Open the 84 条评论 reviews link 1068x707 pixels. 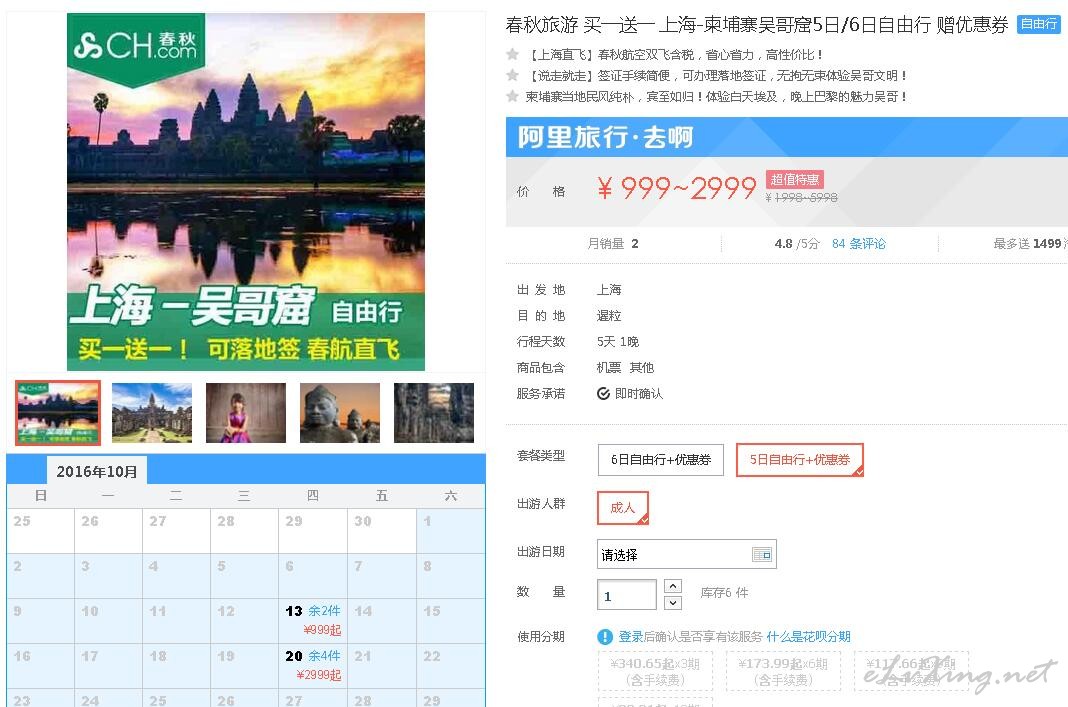[858, 244]
